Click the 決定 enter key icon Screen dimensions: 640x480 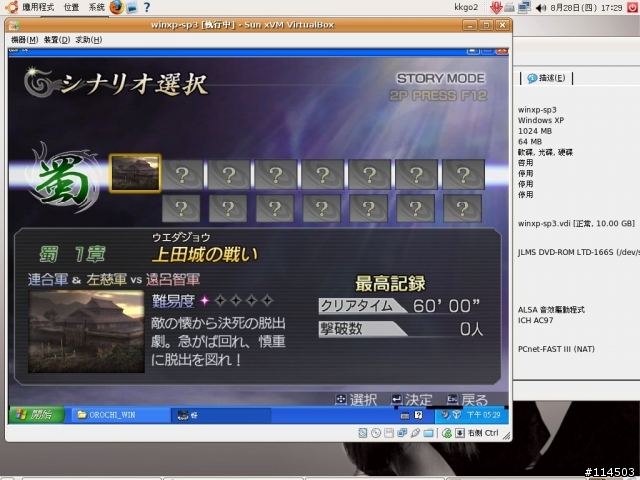(396, 399)
